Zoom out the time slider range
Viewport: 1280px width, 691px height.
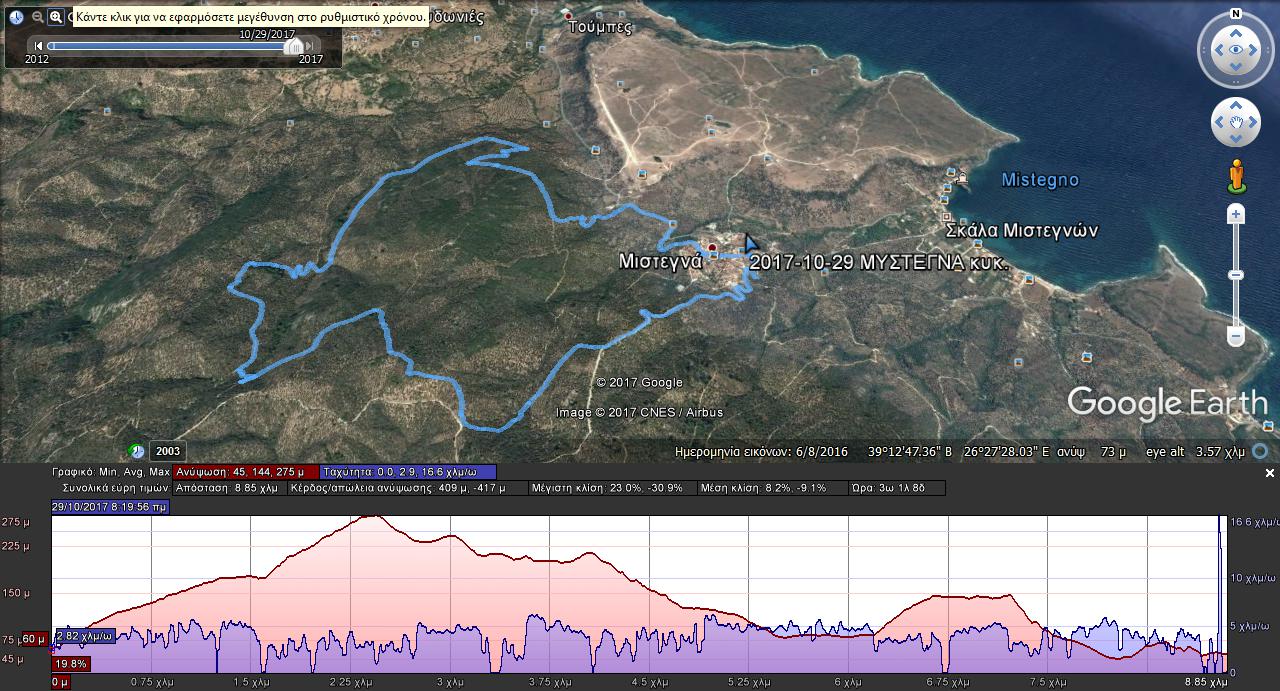click(x=38, y=17)
